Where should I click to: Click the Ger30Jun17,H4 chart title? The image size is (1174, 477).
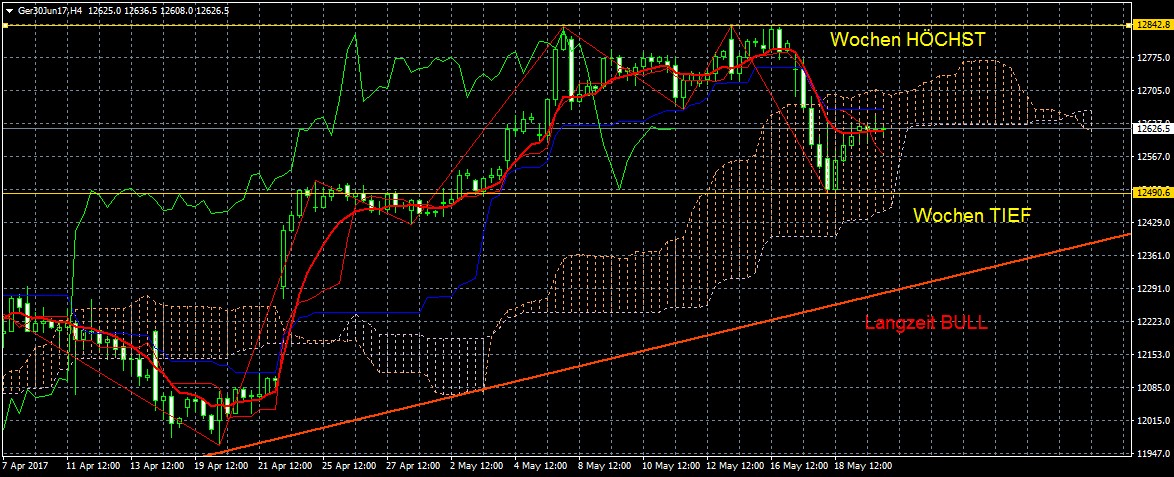(49, 11)
